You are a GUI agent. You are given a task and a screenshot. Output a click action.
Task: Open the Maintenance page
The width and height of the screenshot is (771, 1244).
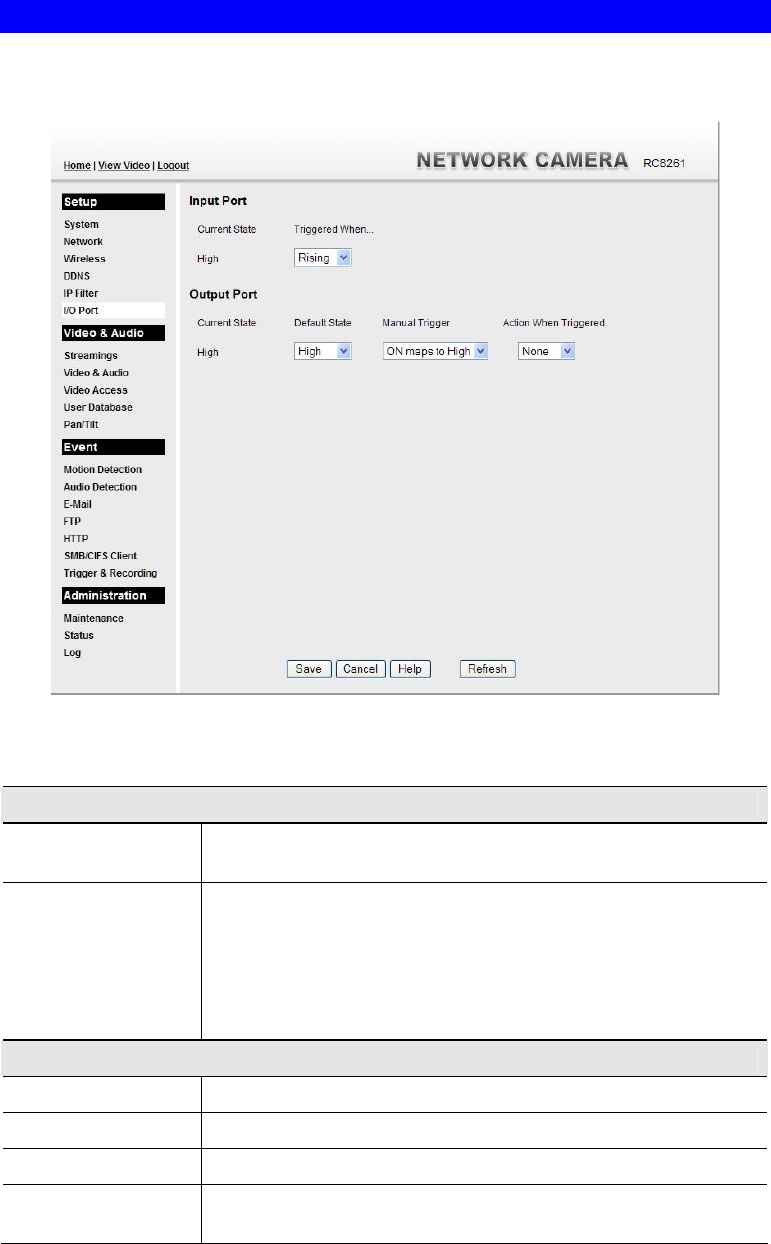click(x=93, y=618)
